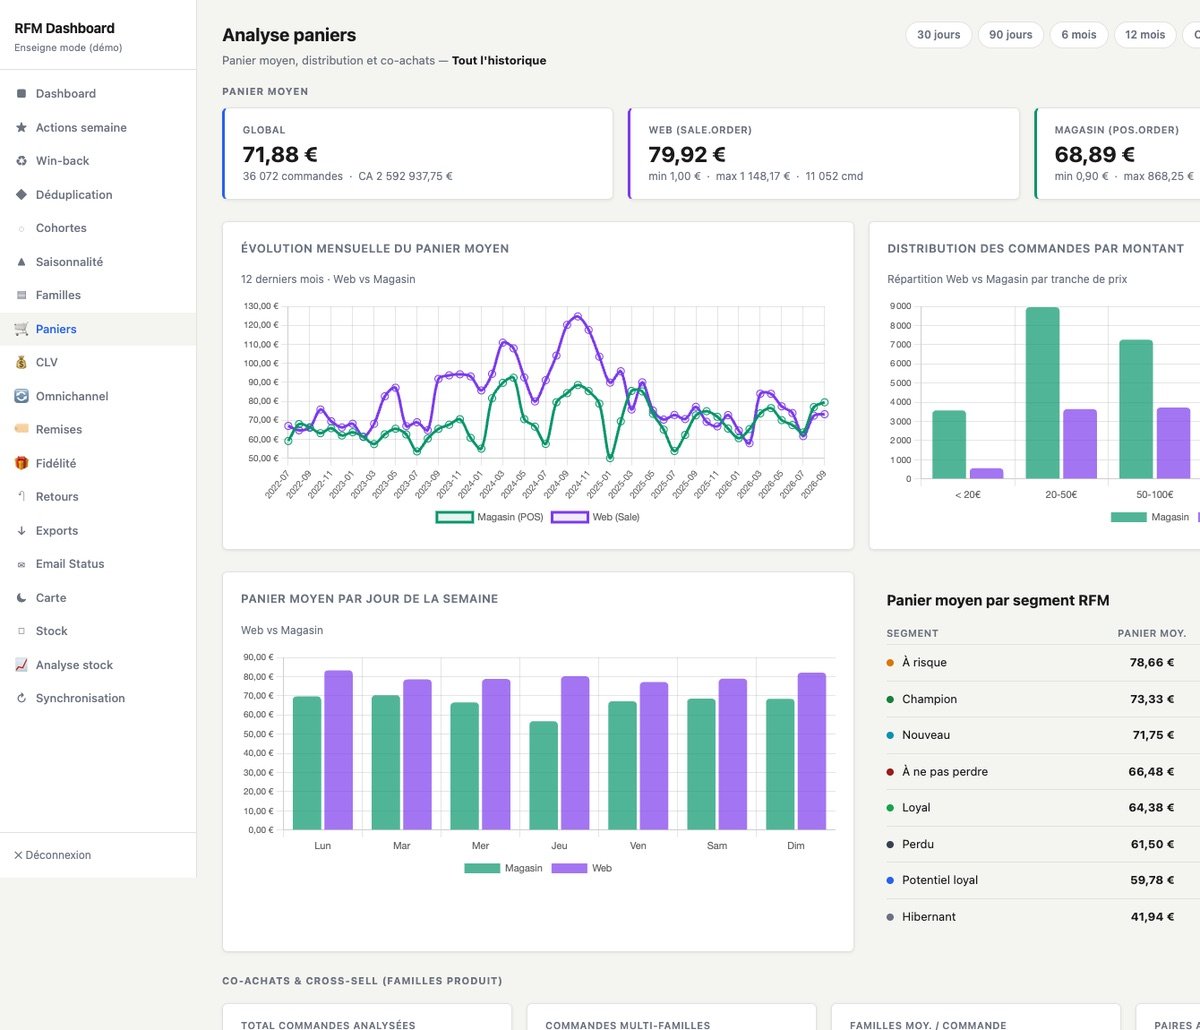Open the Familles menu entry

pos(98,295)
